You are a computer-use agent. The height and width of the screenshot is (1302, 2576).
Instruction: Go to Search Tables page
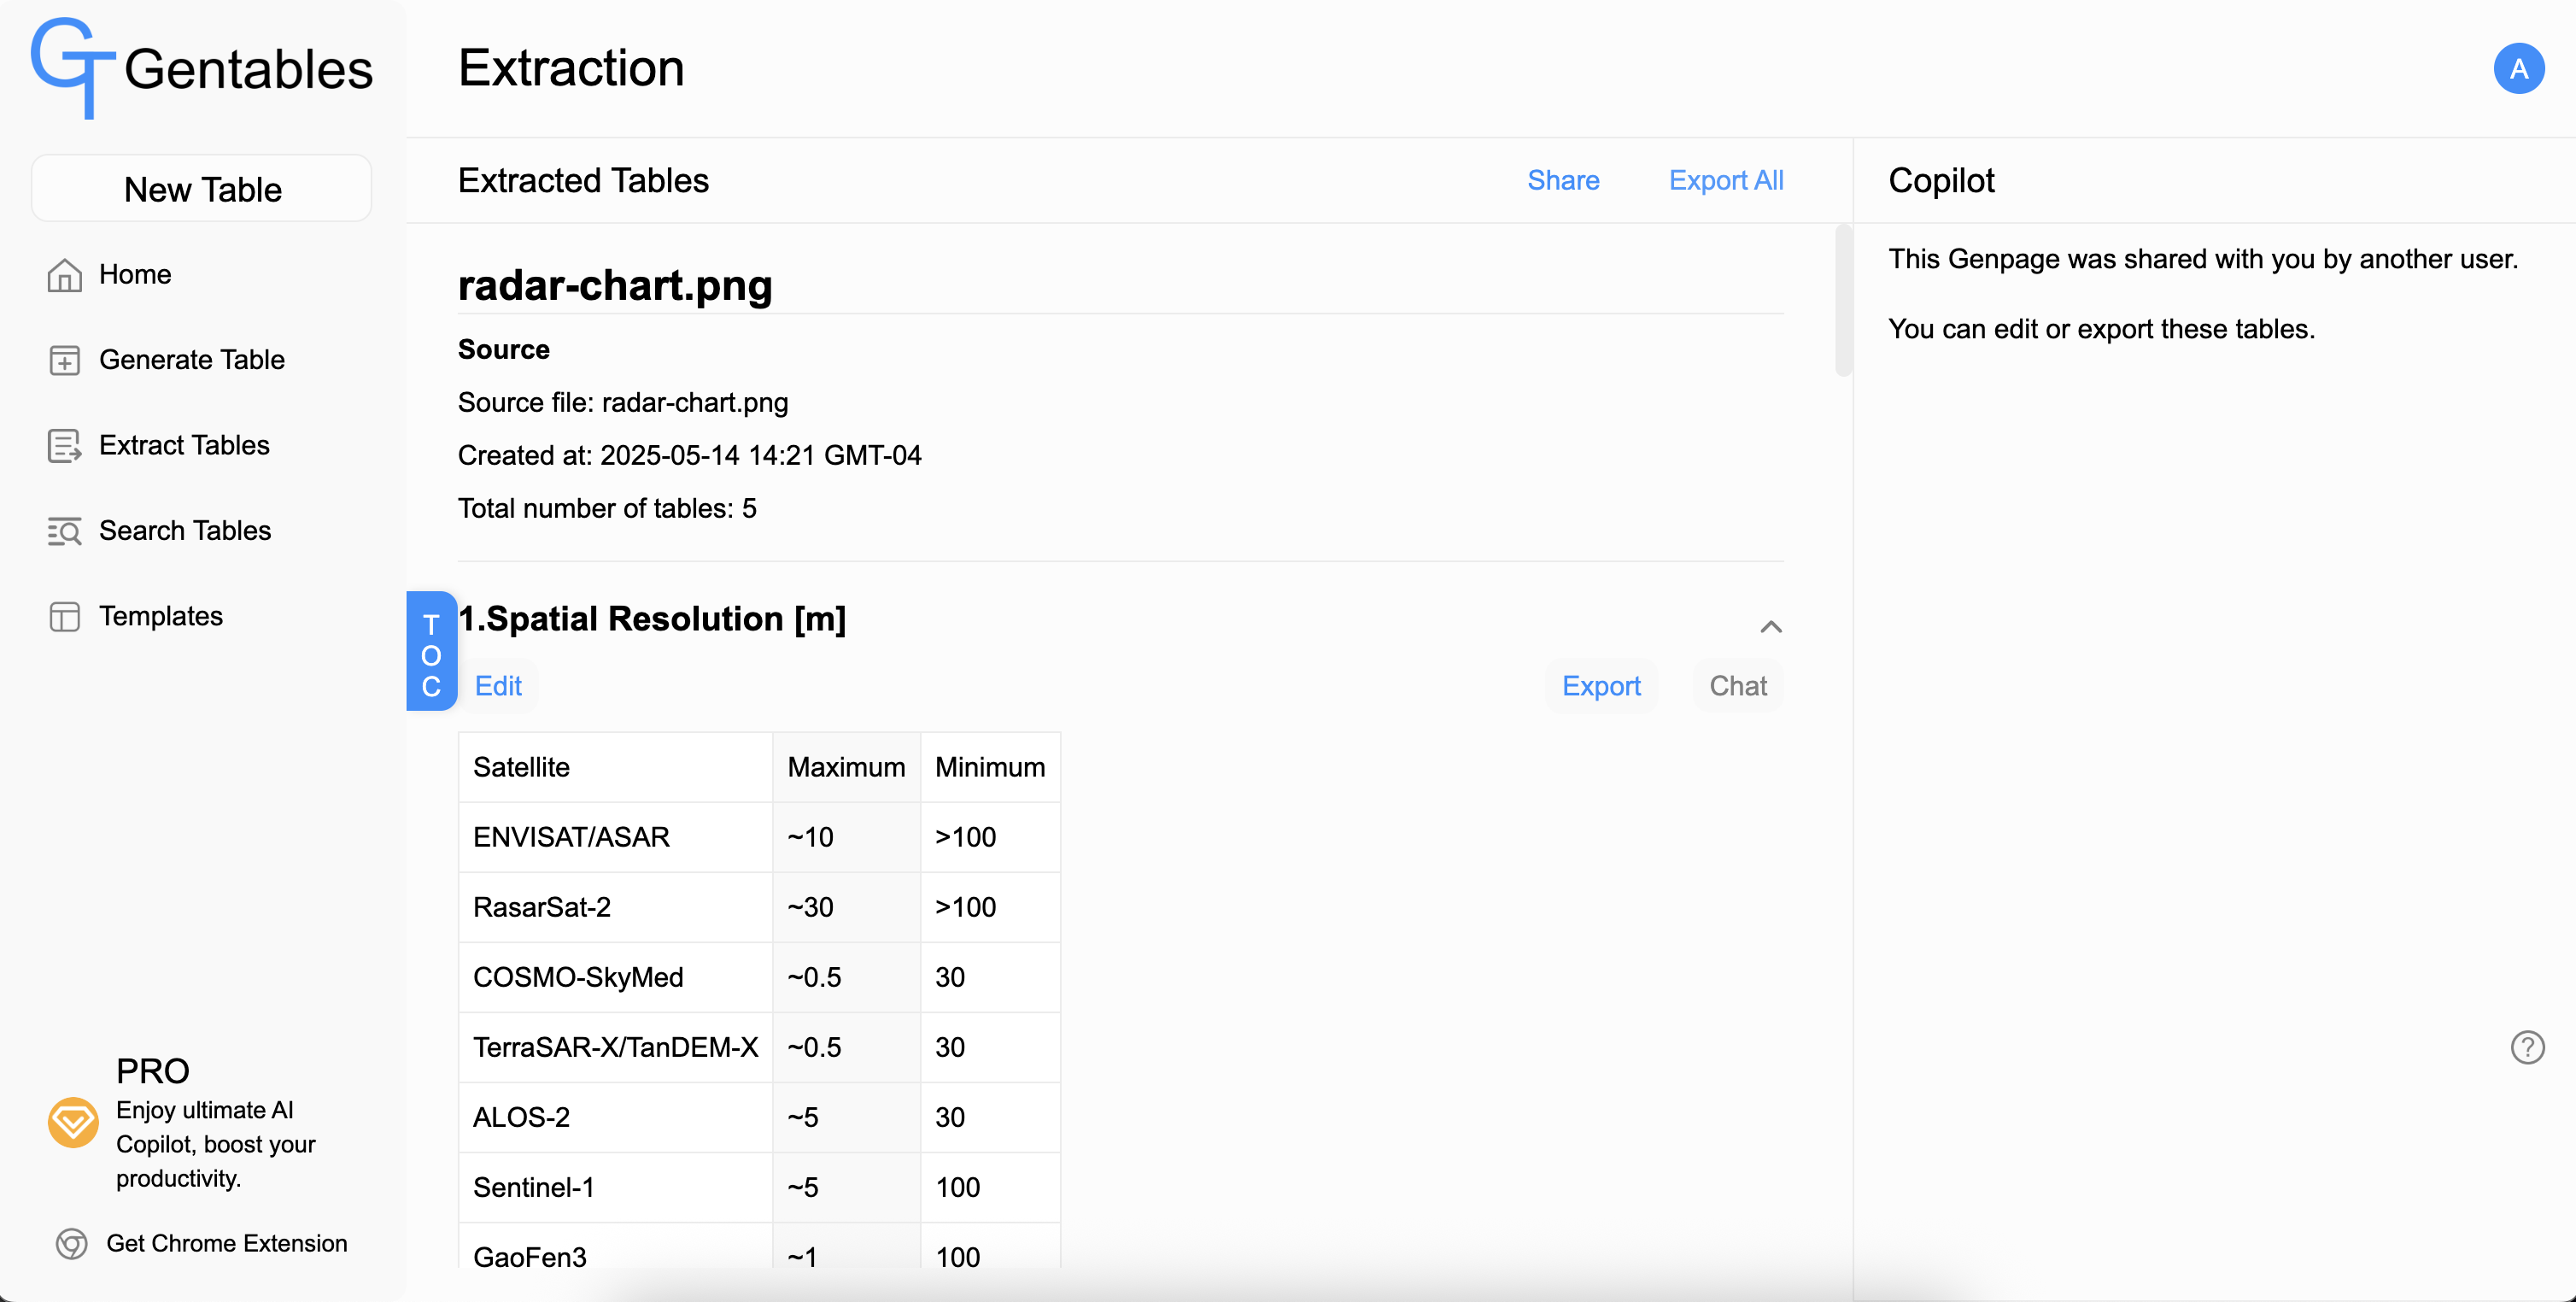click(184, 530)
